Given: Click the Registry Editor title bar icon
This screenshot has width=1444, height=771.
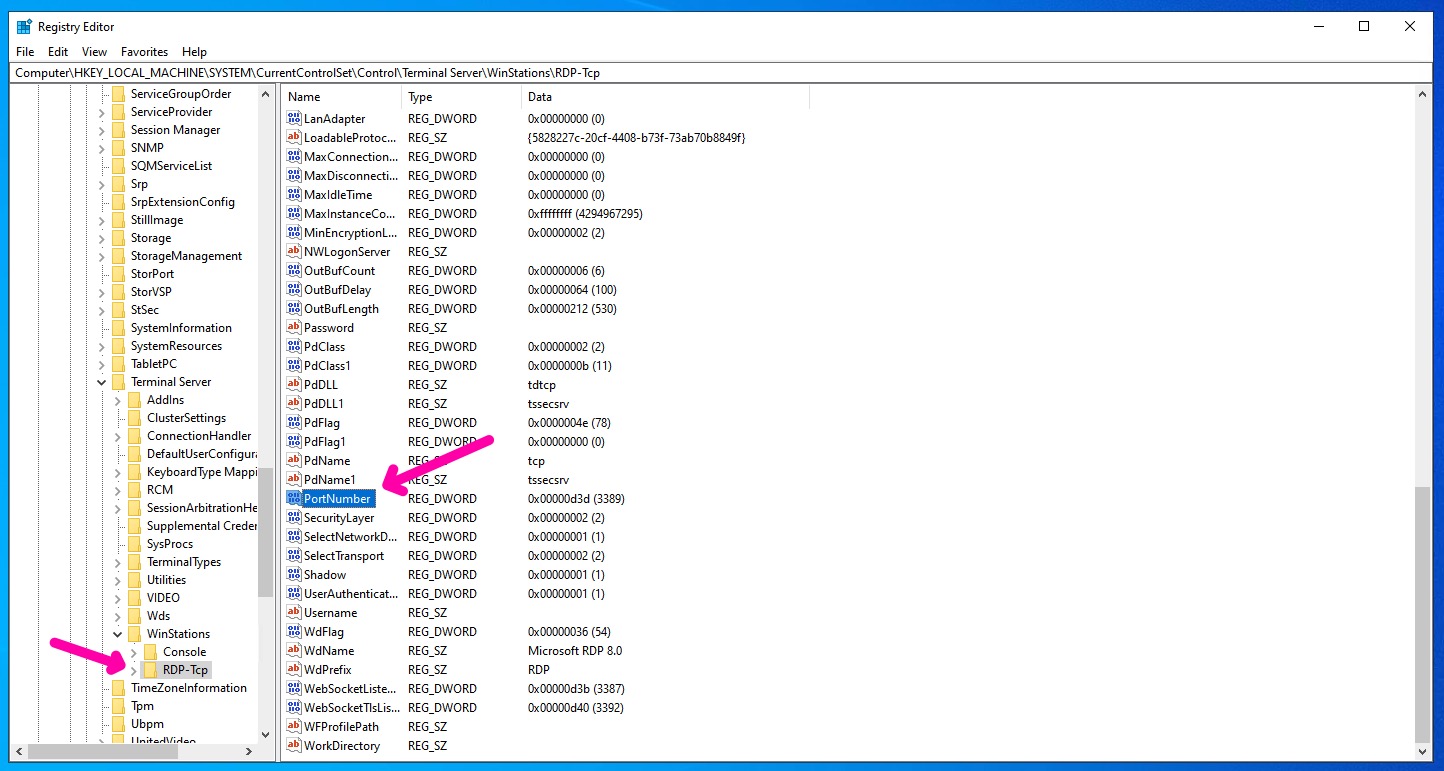Looking at the screenshot, I should tap(23, 27).
